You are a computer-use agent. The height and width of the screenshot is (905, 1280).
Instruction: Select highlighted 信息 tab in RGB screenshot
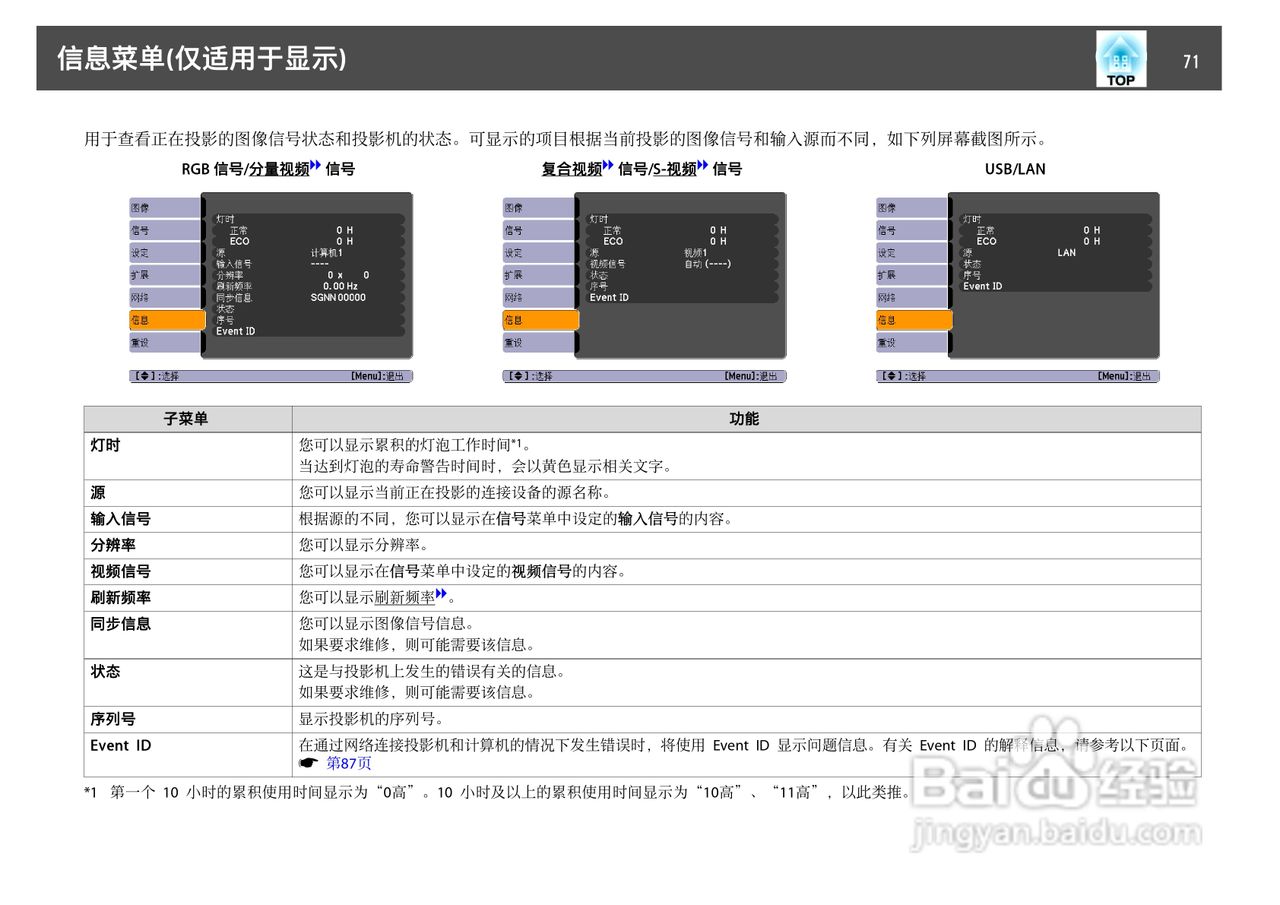coord(166,320)
